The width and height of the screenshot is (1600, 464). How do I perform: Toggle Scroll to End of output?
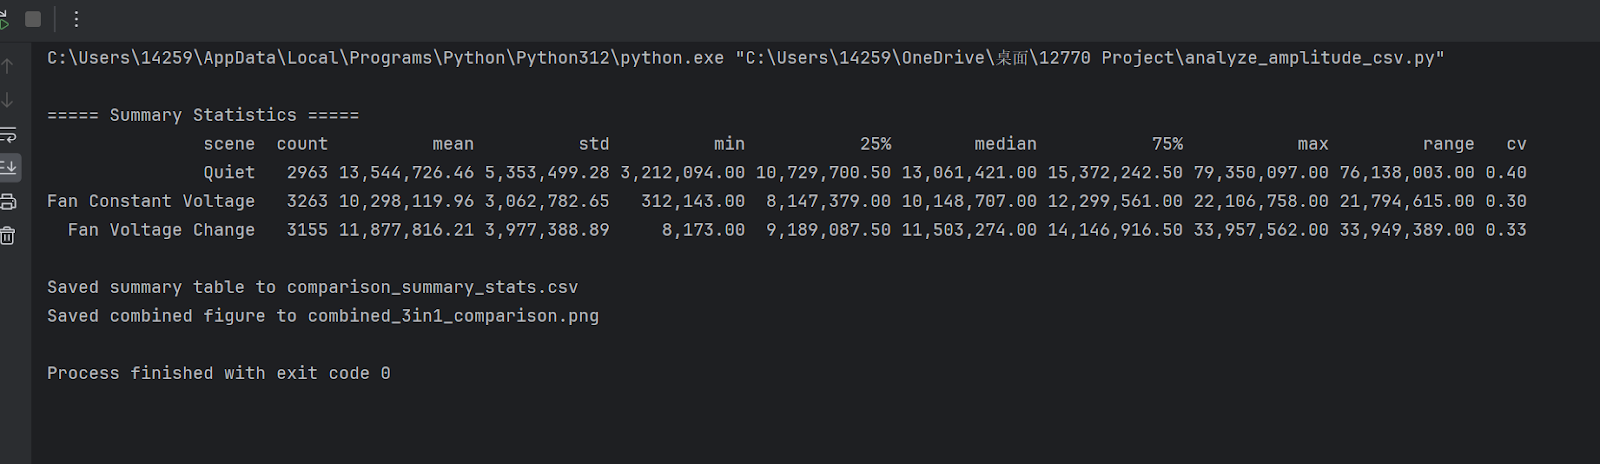(8, 167)
